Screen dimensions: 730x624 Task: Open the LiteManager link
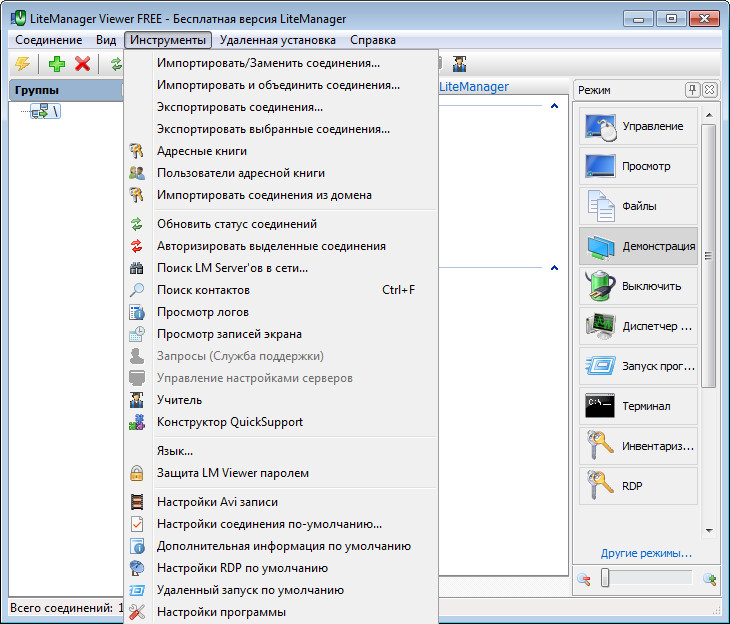(x=474, y=87)
